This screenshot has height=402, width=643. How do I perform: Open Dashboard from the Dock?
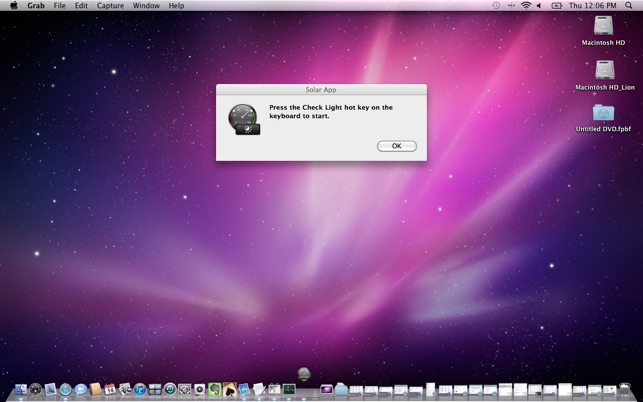36,389
